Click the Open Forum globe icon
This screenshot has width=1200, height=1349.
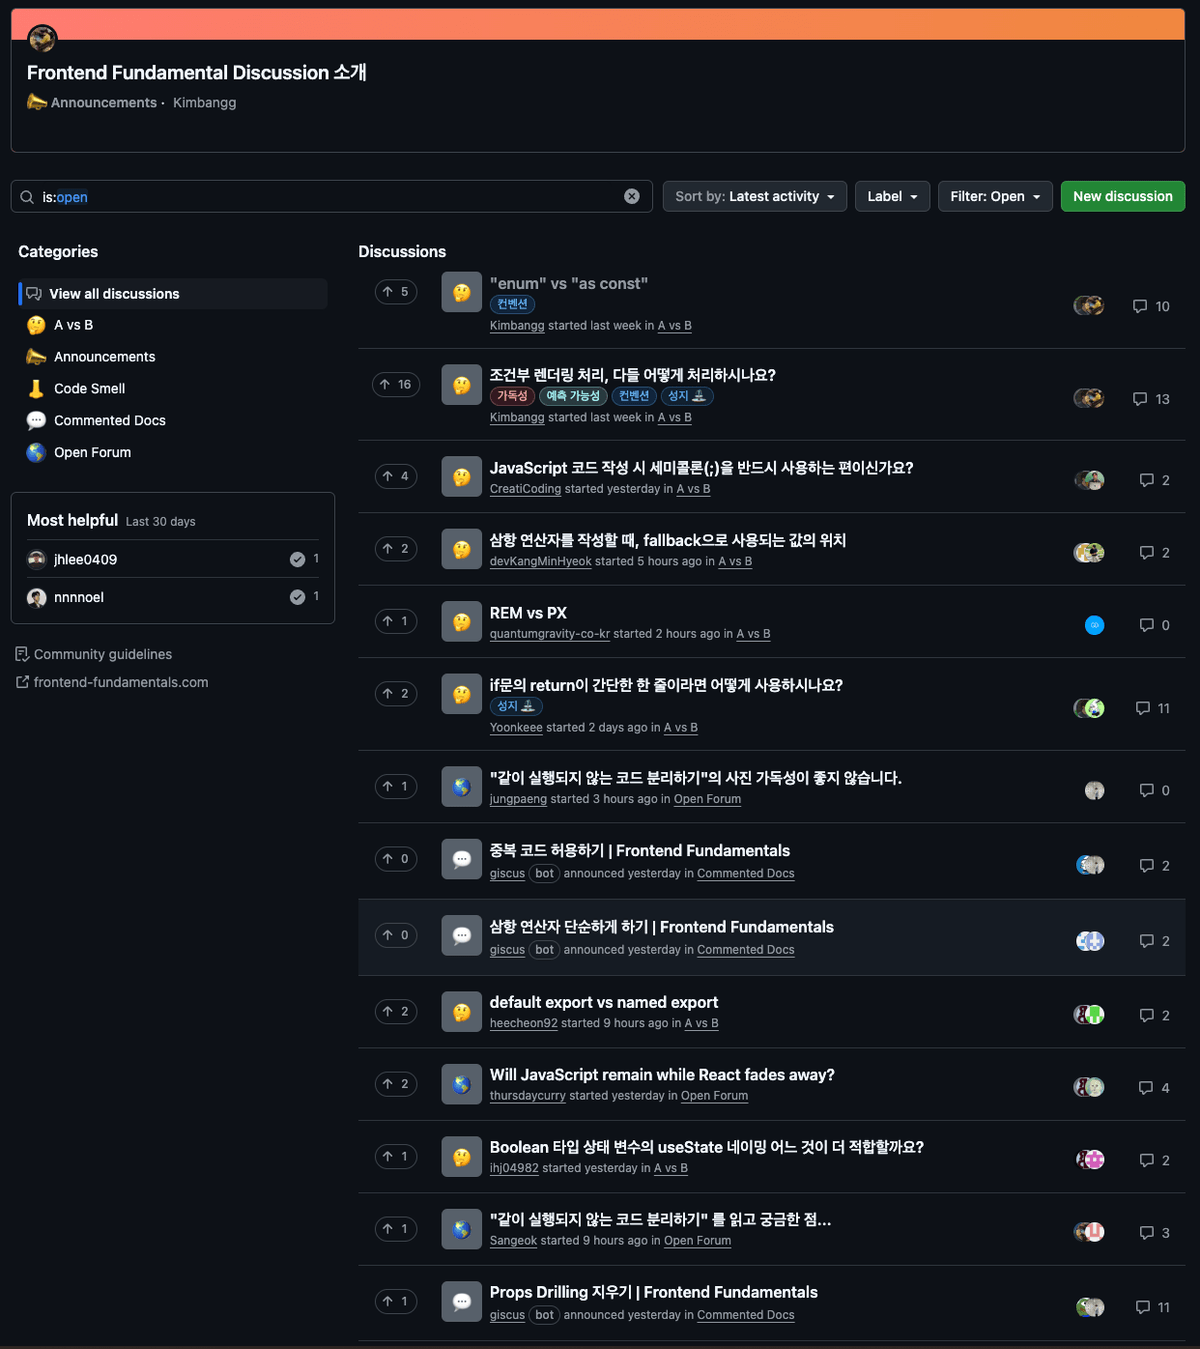[35, 452]
